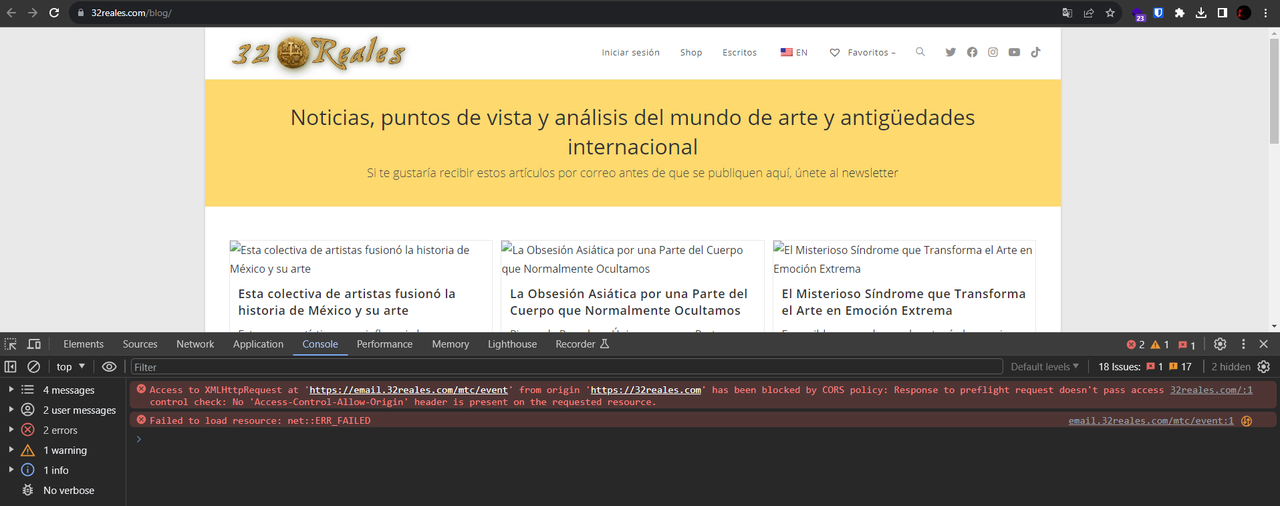Open the email.32reales.com/mtc/event:1 source link
The width and height of the screenshot is (1280, 506).
point(1151,421)
